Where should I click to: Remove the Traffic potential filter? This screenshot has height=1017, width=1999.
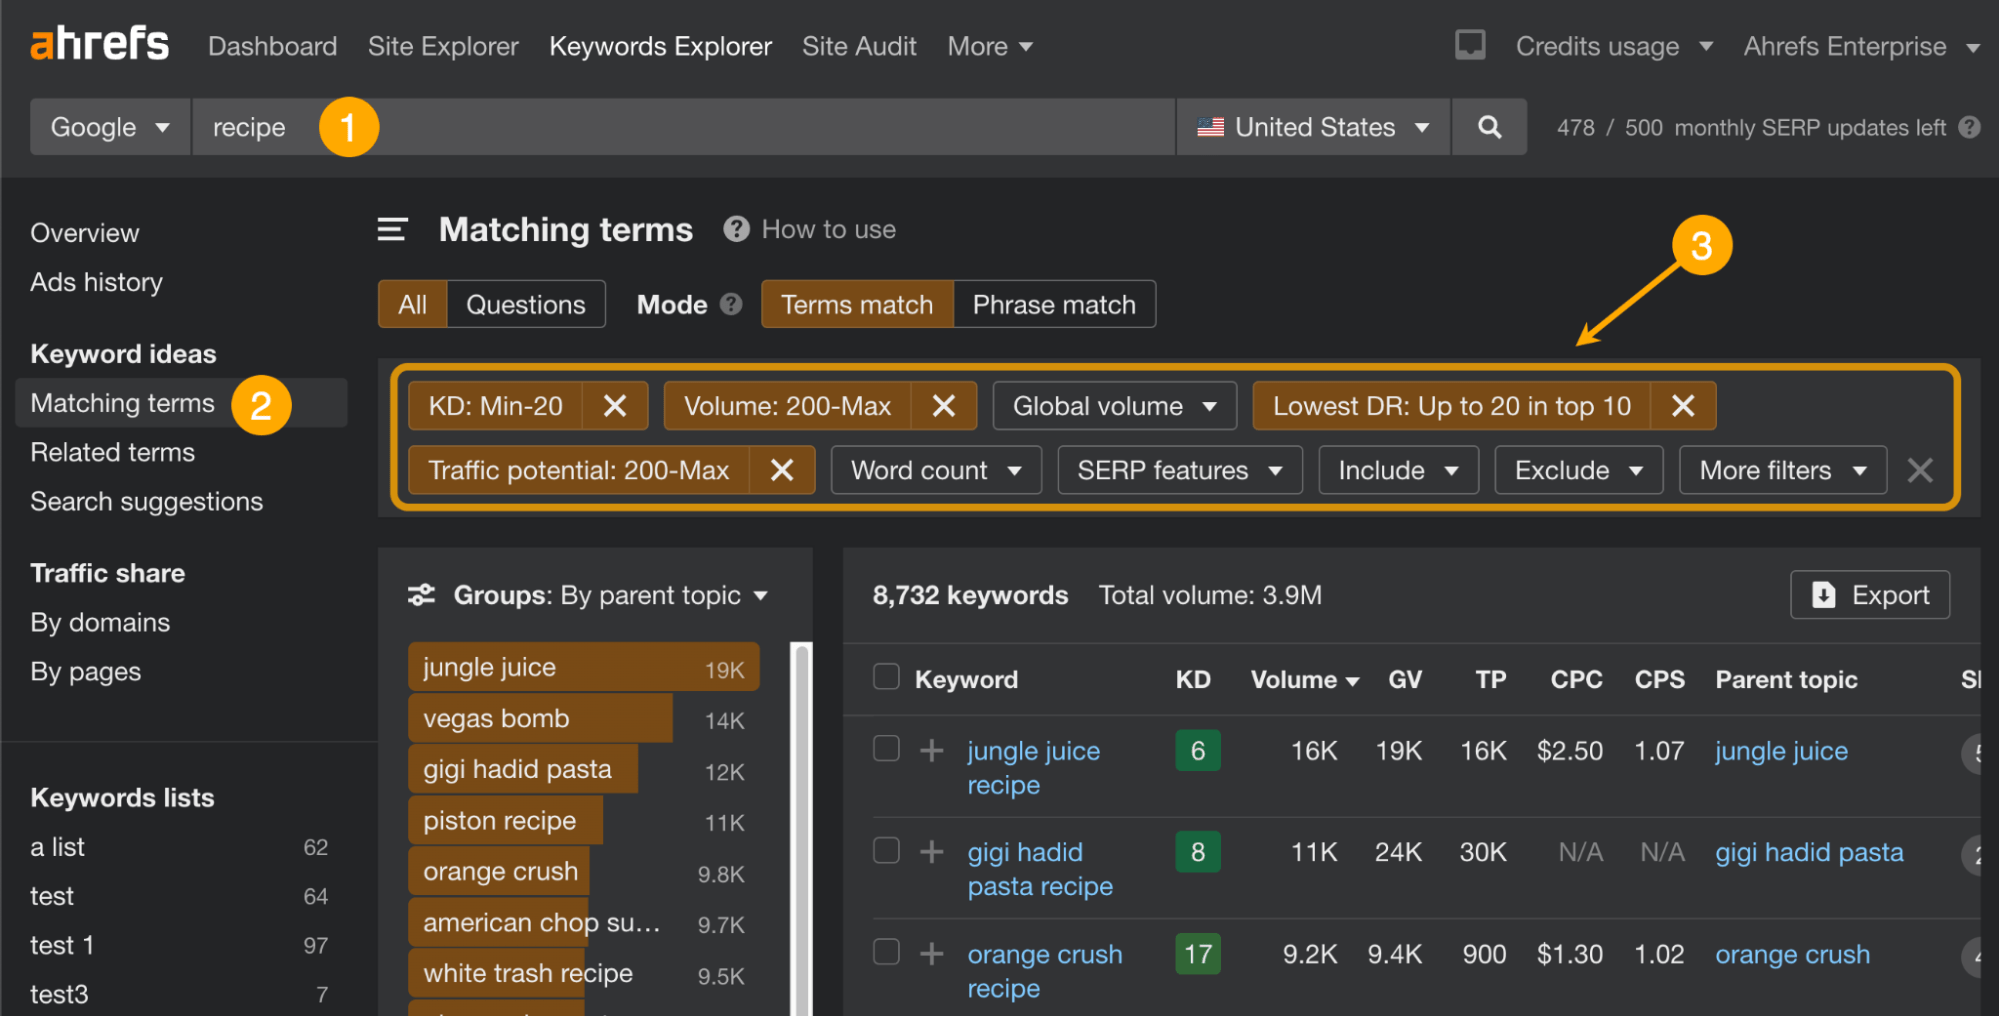(x=782, y=470)
